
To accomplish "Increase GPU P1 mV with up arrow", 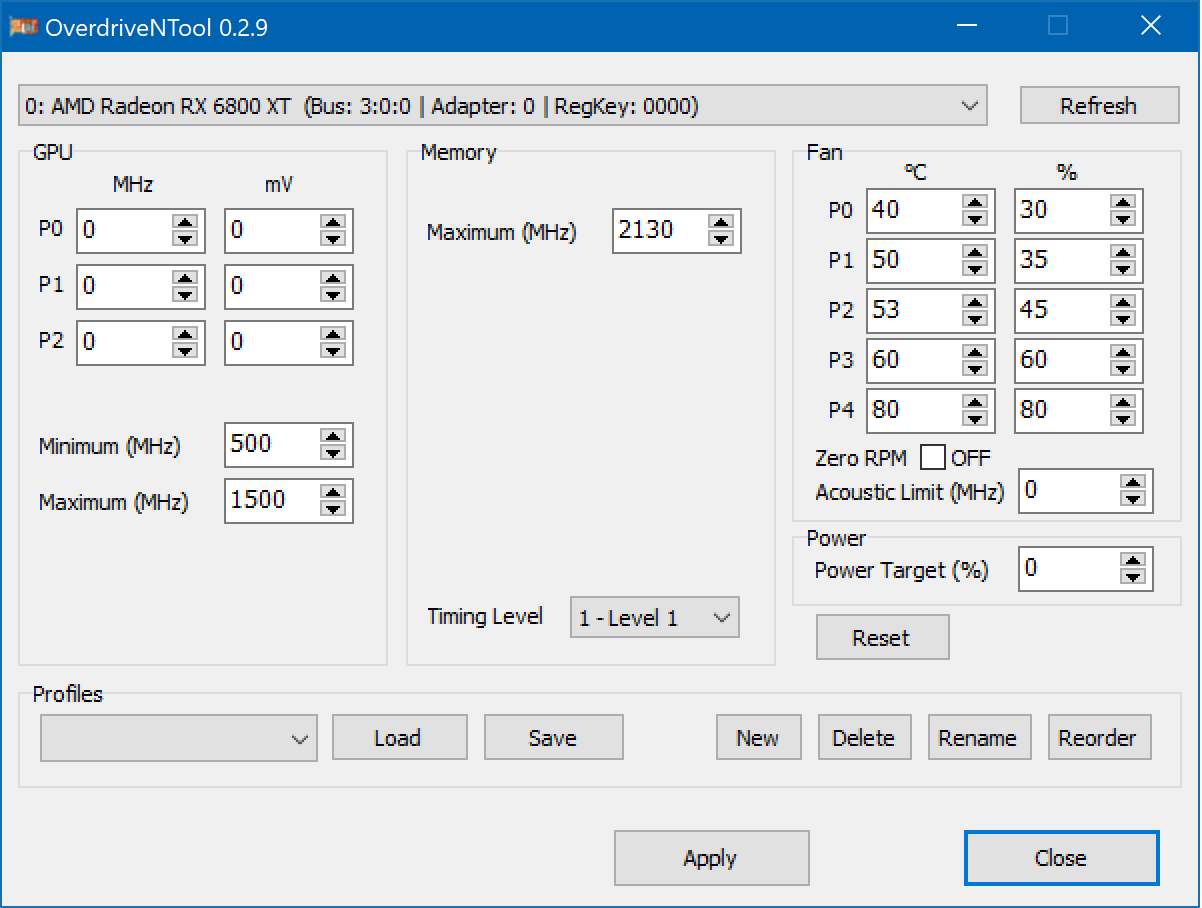I will (x=333, y=278).
